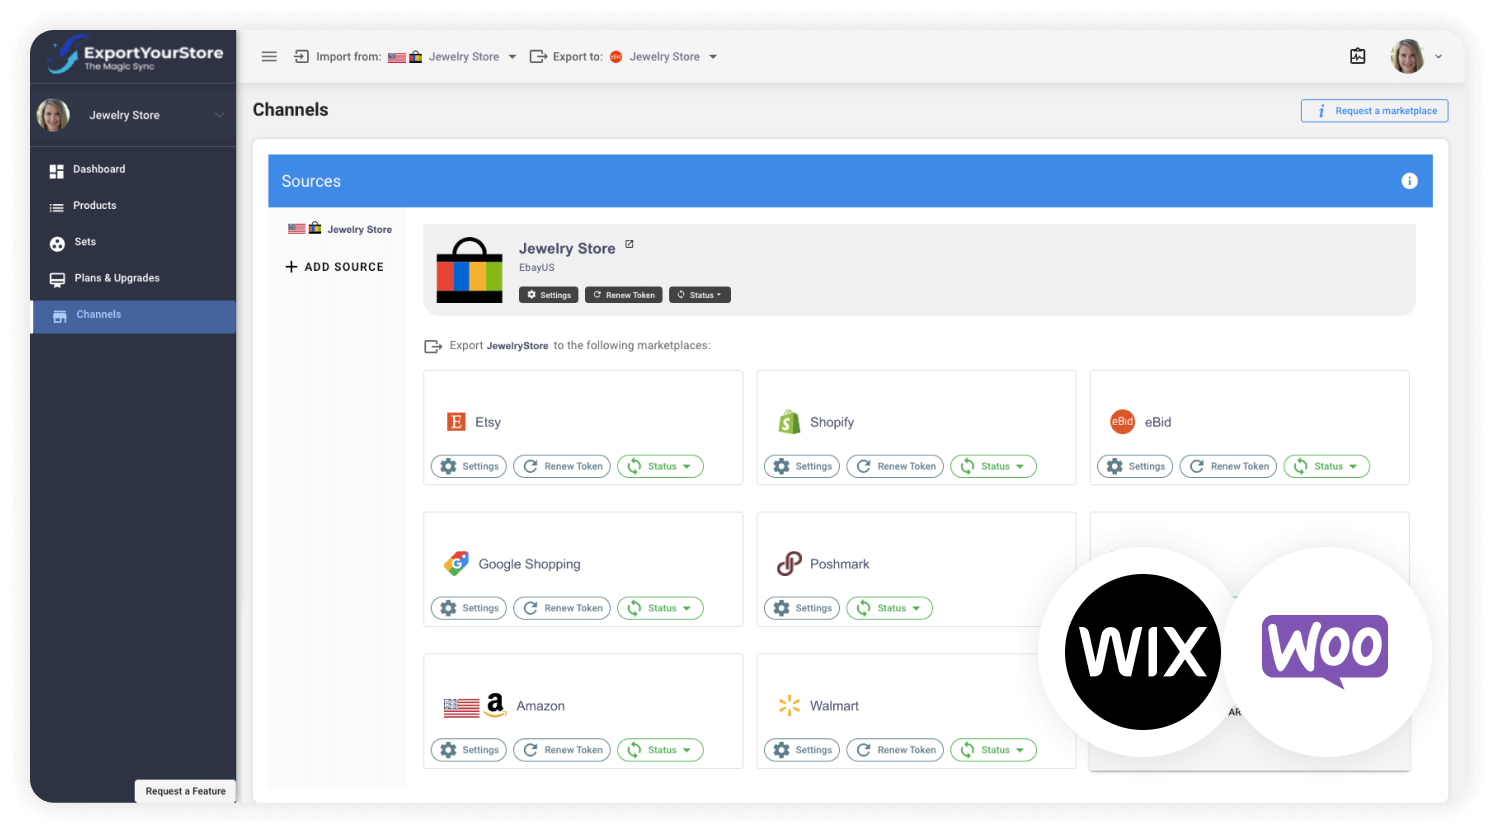Open the Import from store dropdown
This screenshot has width=1495, height=833.
pyautogui.click(x=512, y=56)
